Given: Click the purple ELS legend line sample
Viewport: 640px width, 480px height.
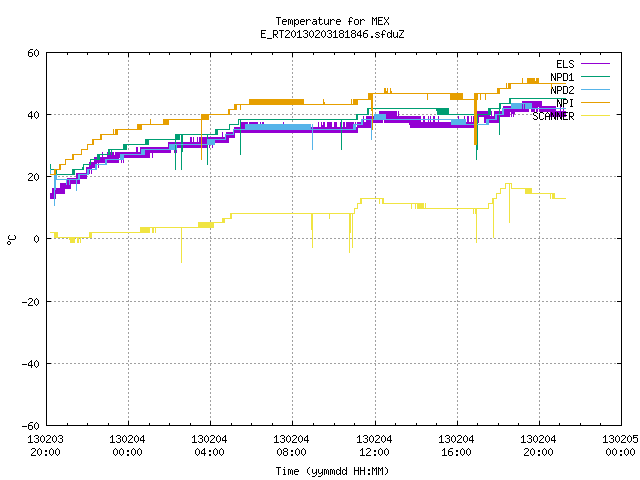Looking at the screenshot, I should [595, 64].
